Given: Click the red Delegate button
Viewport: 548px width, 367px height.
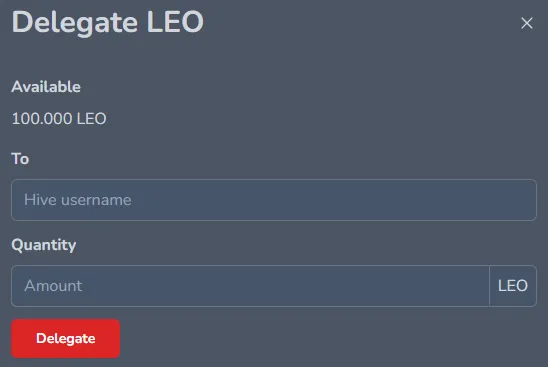Looking at the screenshot, I should pos(66,338).
